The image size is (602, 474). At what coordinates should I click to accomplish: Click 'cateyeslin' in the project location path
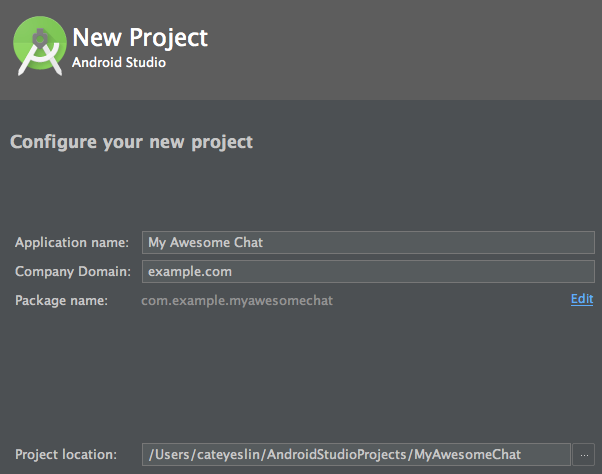[228, 455]
